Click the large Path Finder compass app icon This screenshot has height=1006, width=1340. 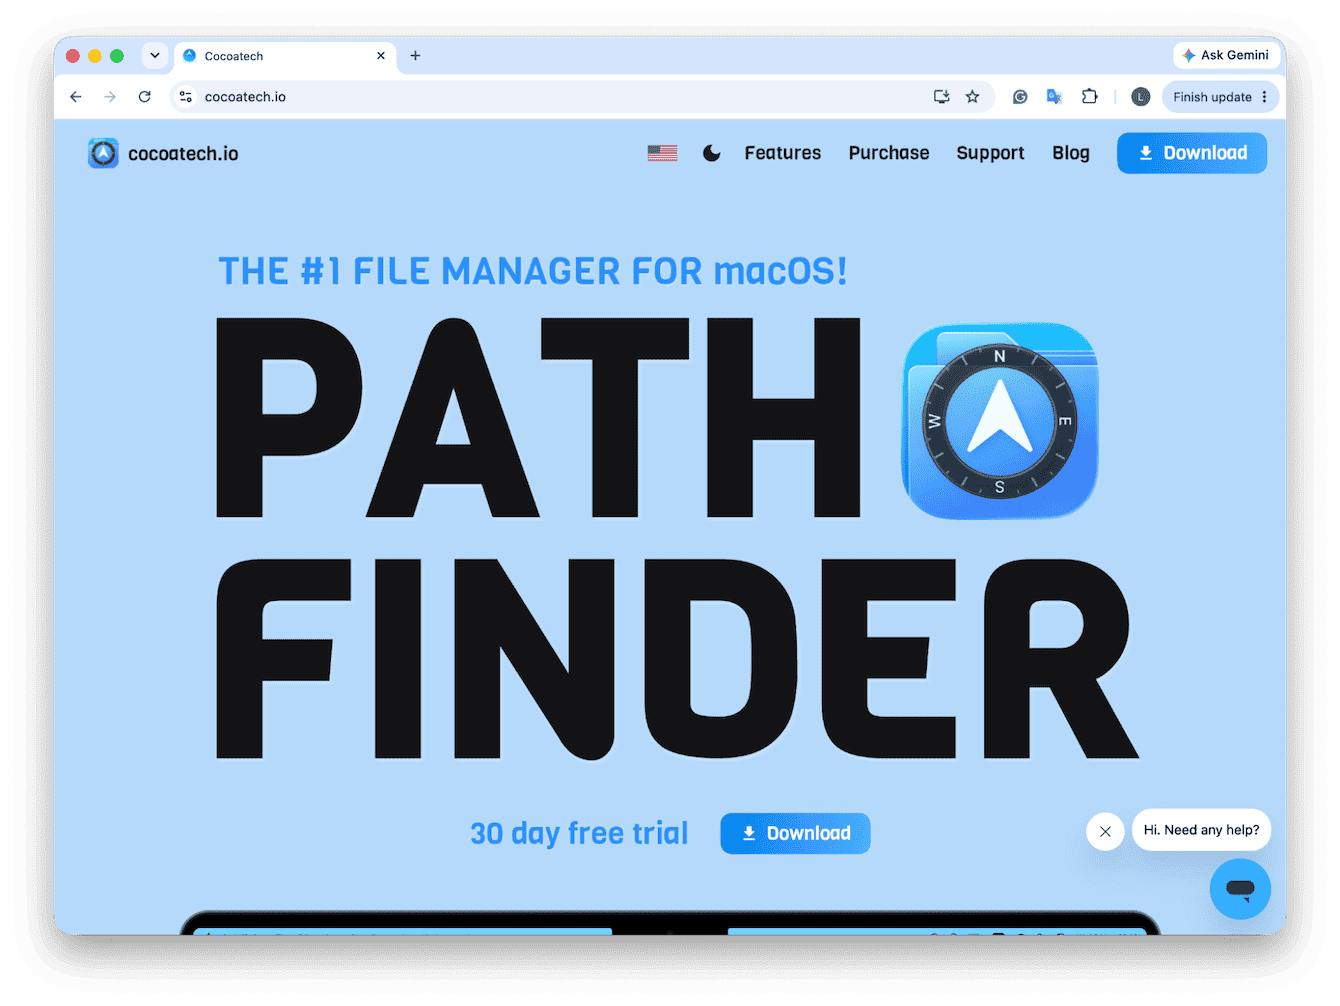coord(1000,421)
